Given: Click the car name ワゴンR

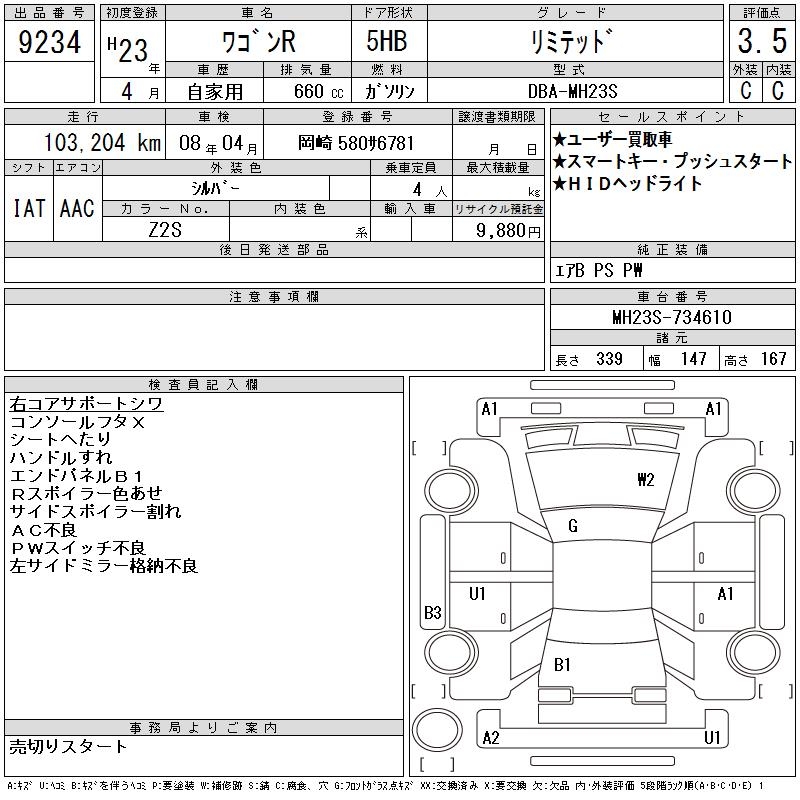Looking at the screenshot, I should (x=259, y=42).
